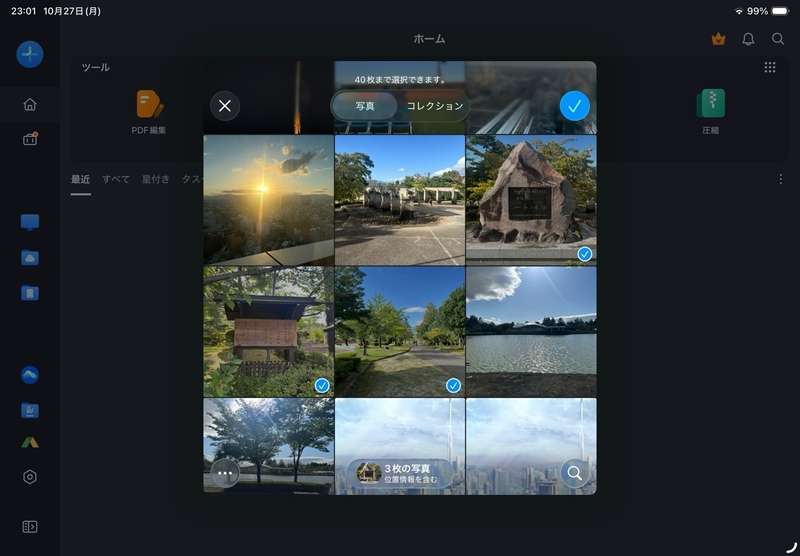The image size is (800, 556).
Task: Select the plaza with stone walls photo
Action: 400,200
